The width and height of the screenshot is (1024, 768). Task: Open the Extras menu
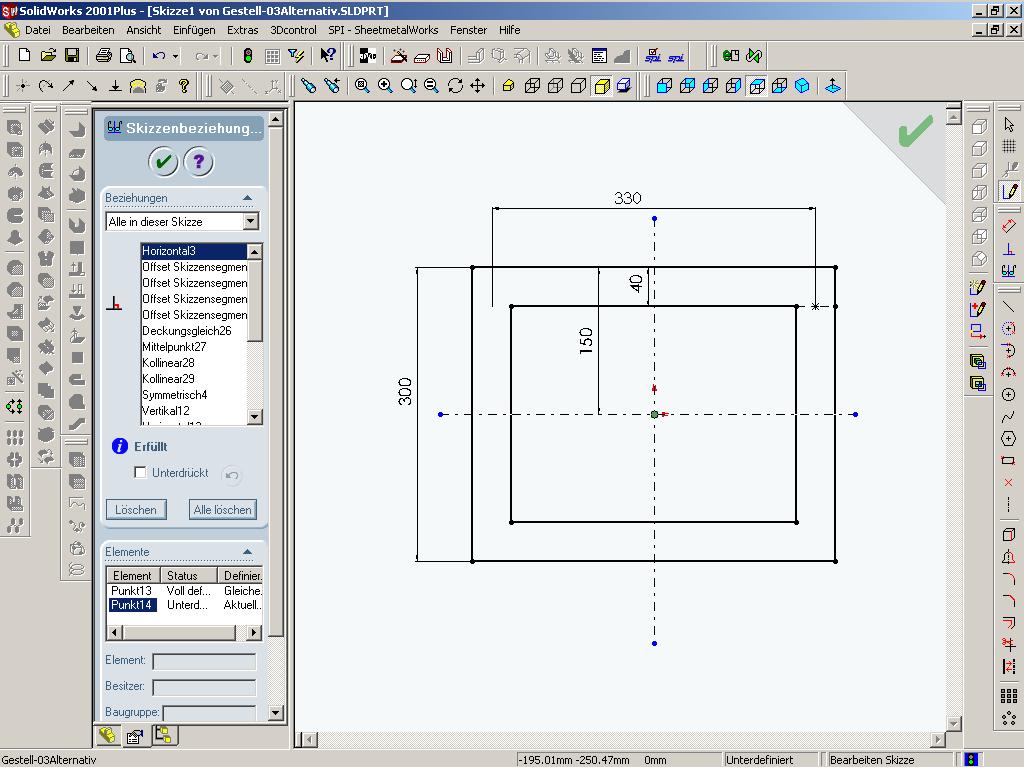[242, 30]
